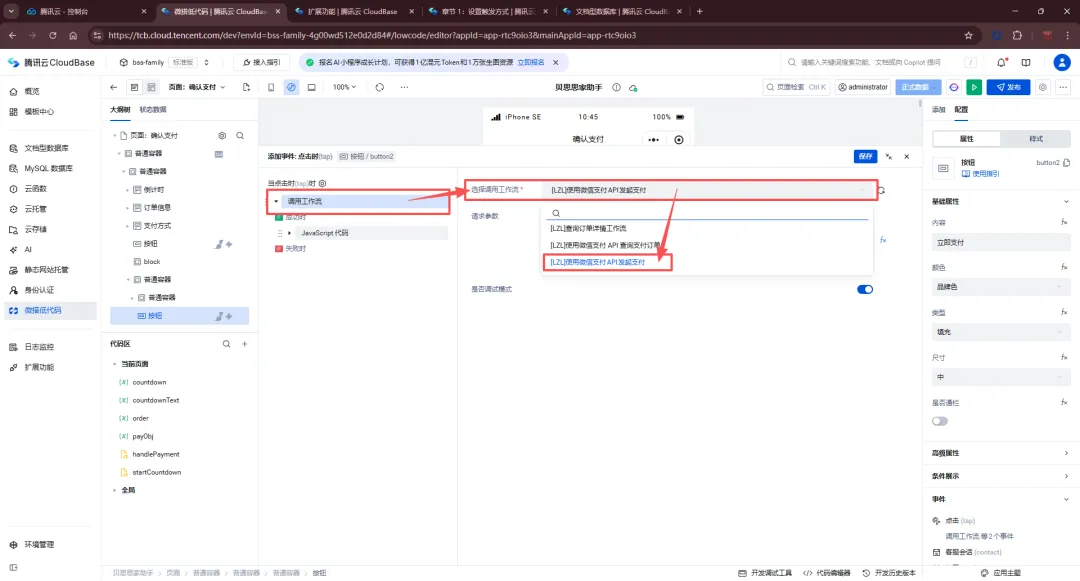This screenshot has height=581, width=1080.
Task: Collapse the event panel with shrink icon
Action: pos(889,156)
